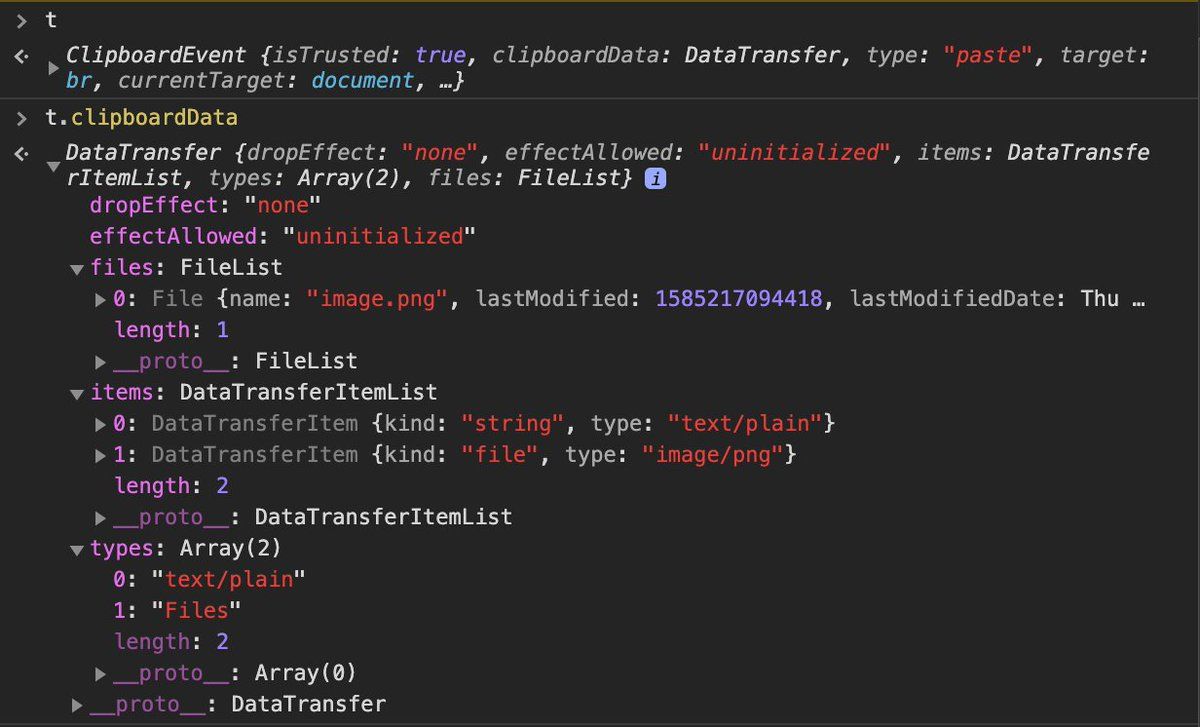Expand the ClipboardEvent object output
The height and width of the screenshot is (727, 1200).
tap(53, 68)
